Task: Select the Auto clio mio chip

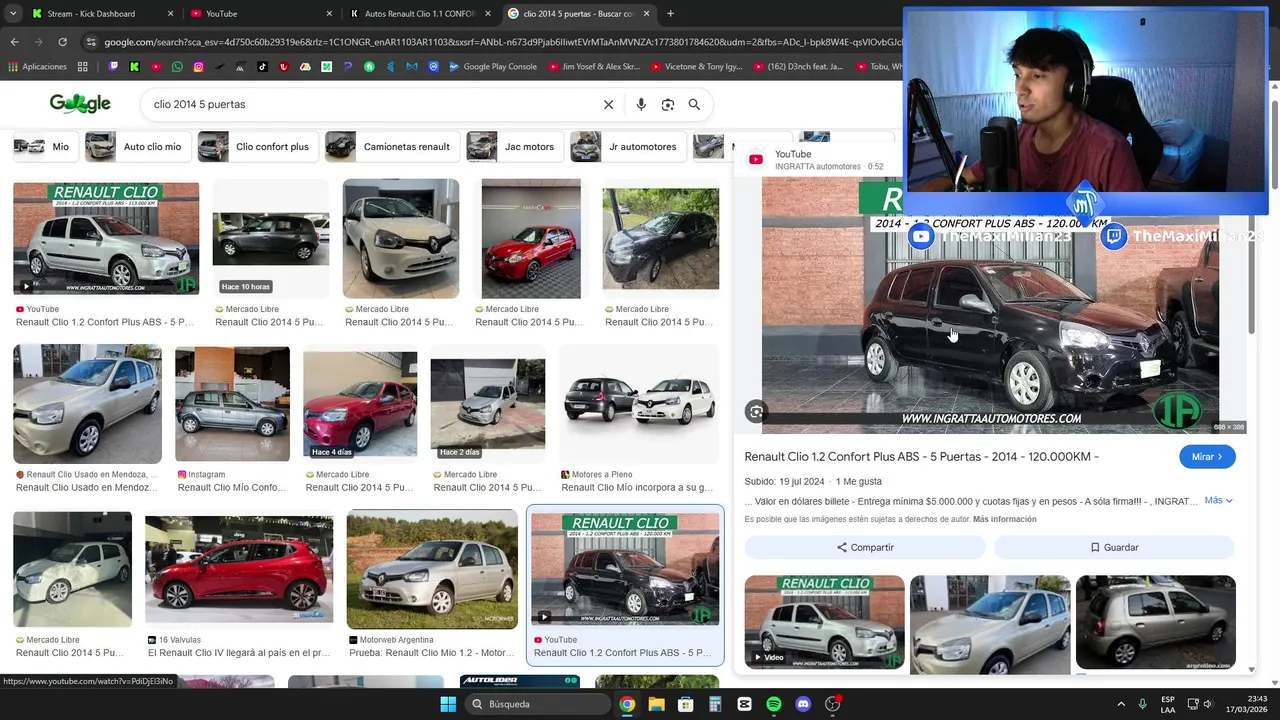Action: 137,147
